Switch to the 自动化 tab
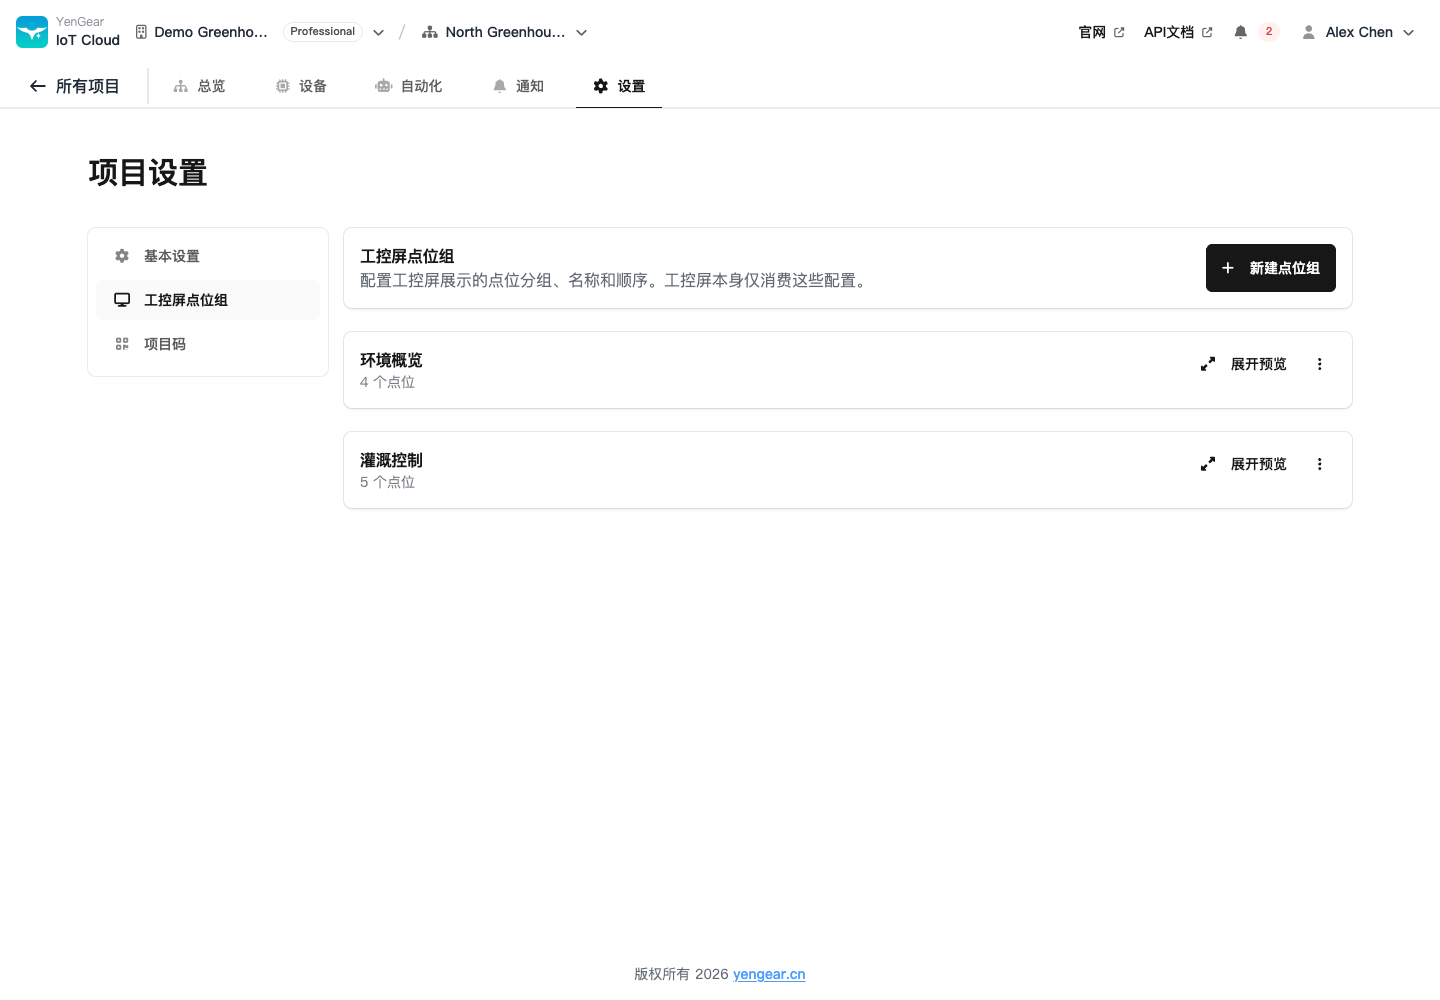 [x=408, y=86]
